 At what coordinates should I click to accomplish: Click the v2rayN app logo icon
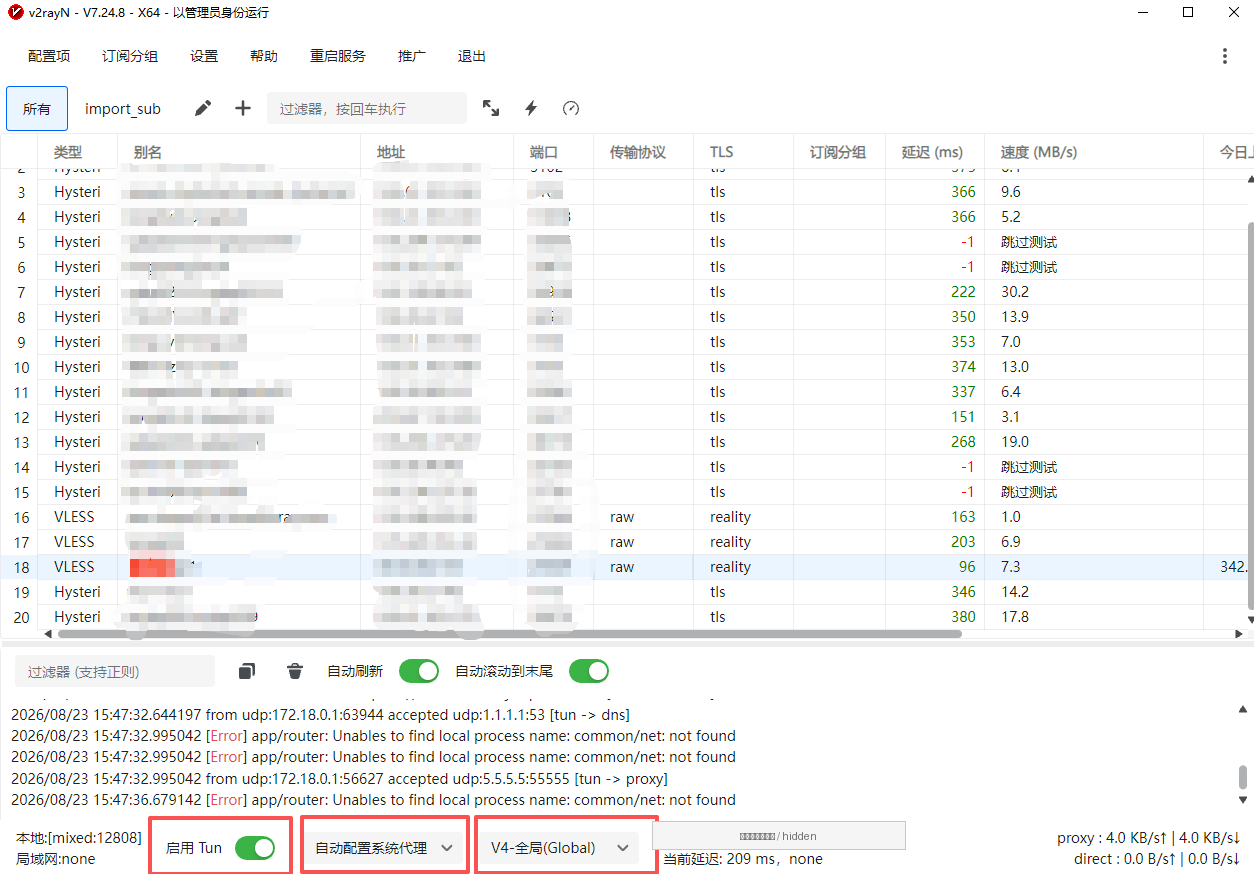tap(15, 13)
